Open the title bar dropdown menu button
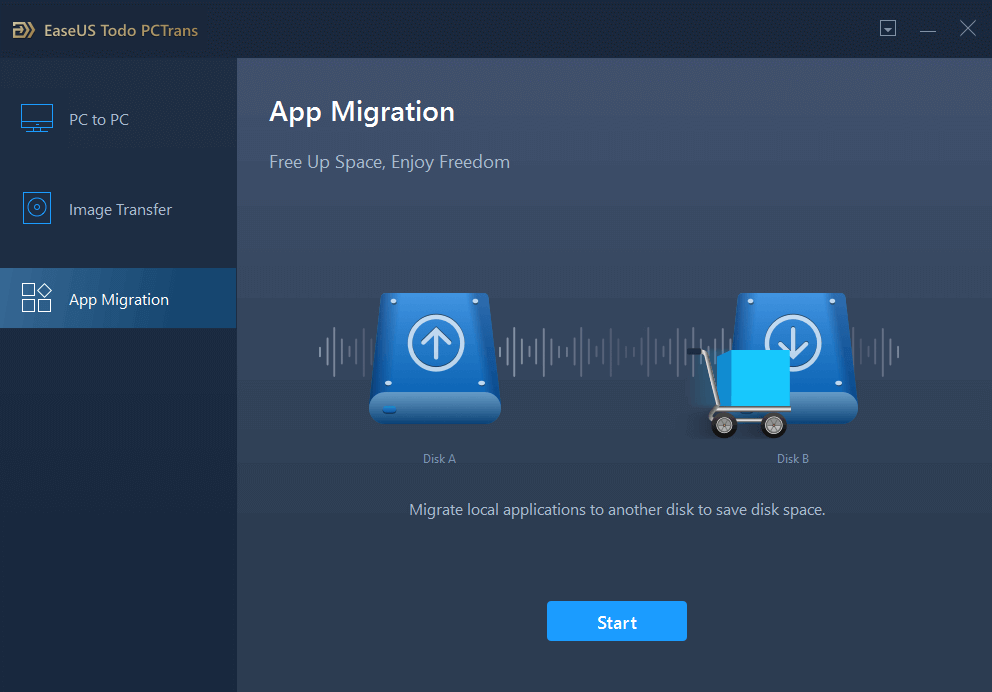 pyautogui.click(x=888, y=28)
